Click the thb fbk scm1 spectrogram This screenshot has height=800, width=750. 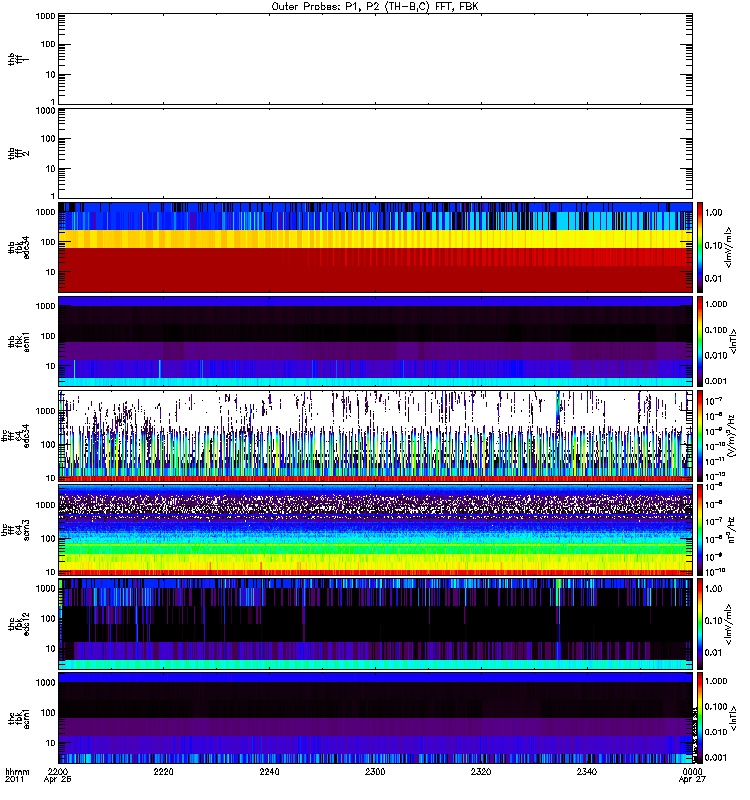(376, 341)
